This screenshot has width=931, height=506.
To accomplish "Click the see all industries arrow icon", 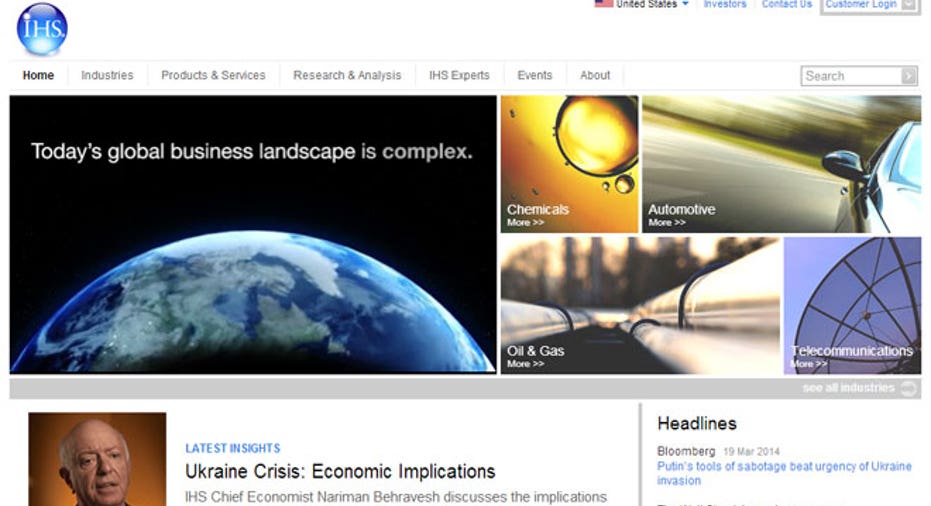I will 908,388.
